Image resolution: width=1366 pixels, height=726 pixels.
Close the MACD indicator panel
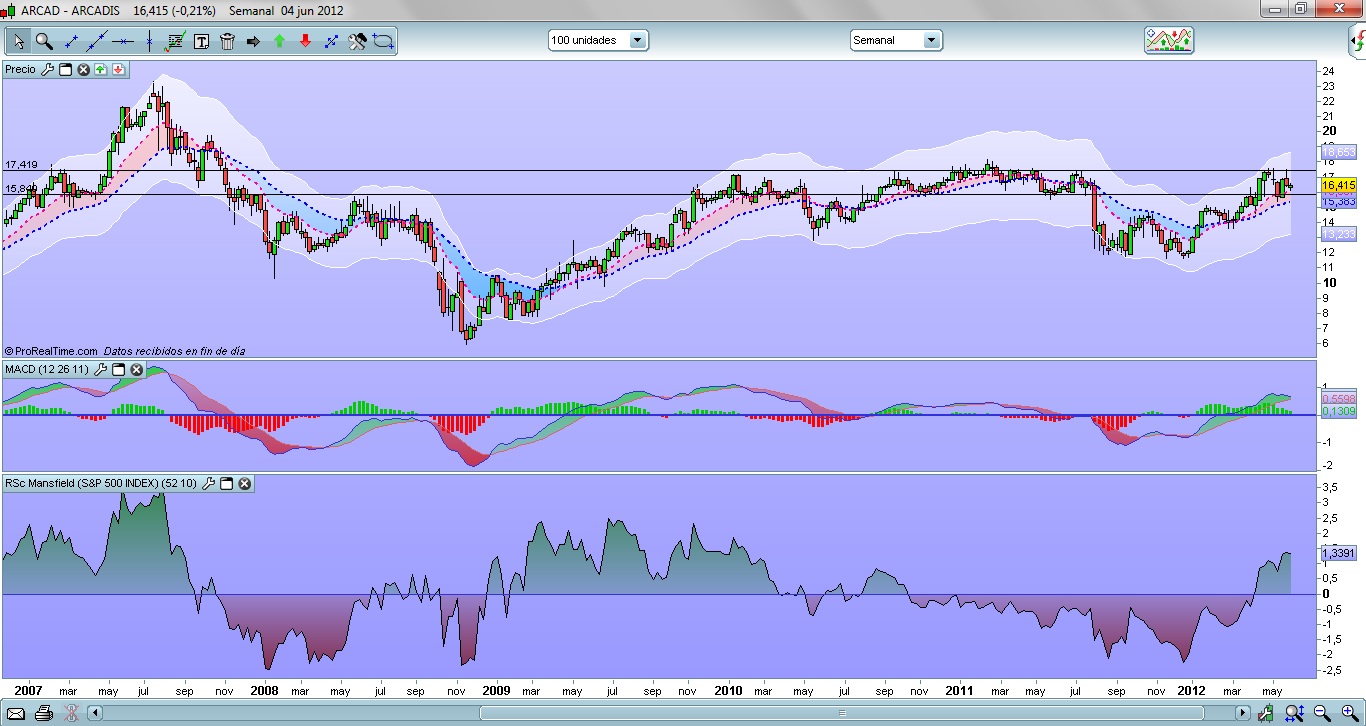click(x=136, y=370)
